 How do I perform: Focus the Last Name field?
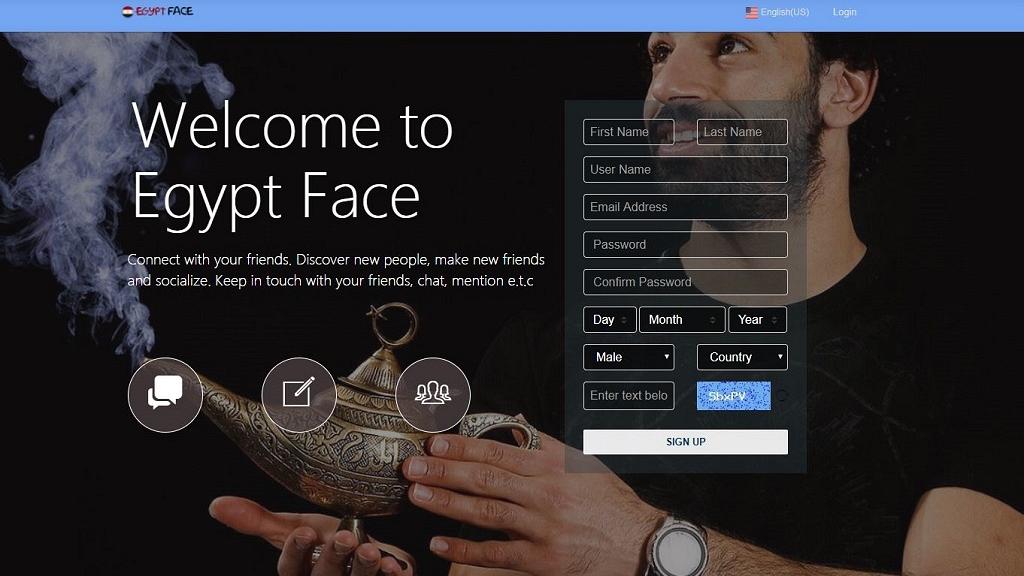(x=742, y=132)
